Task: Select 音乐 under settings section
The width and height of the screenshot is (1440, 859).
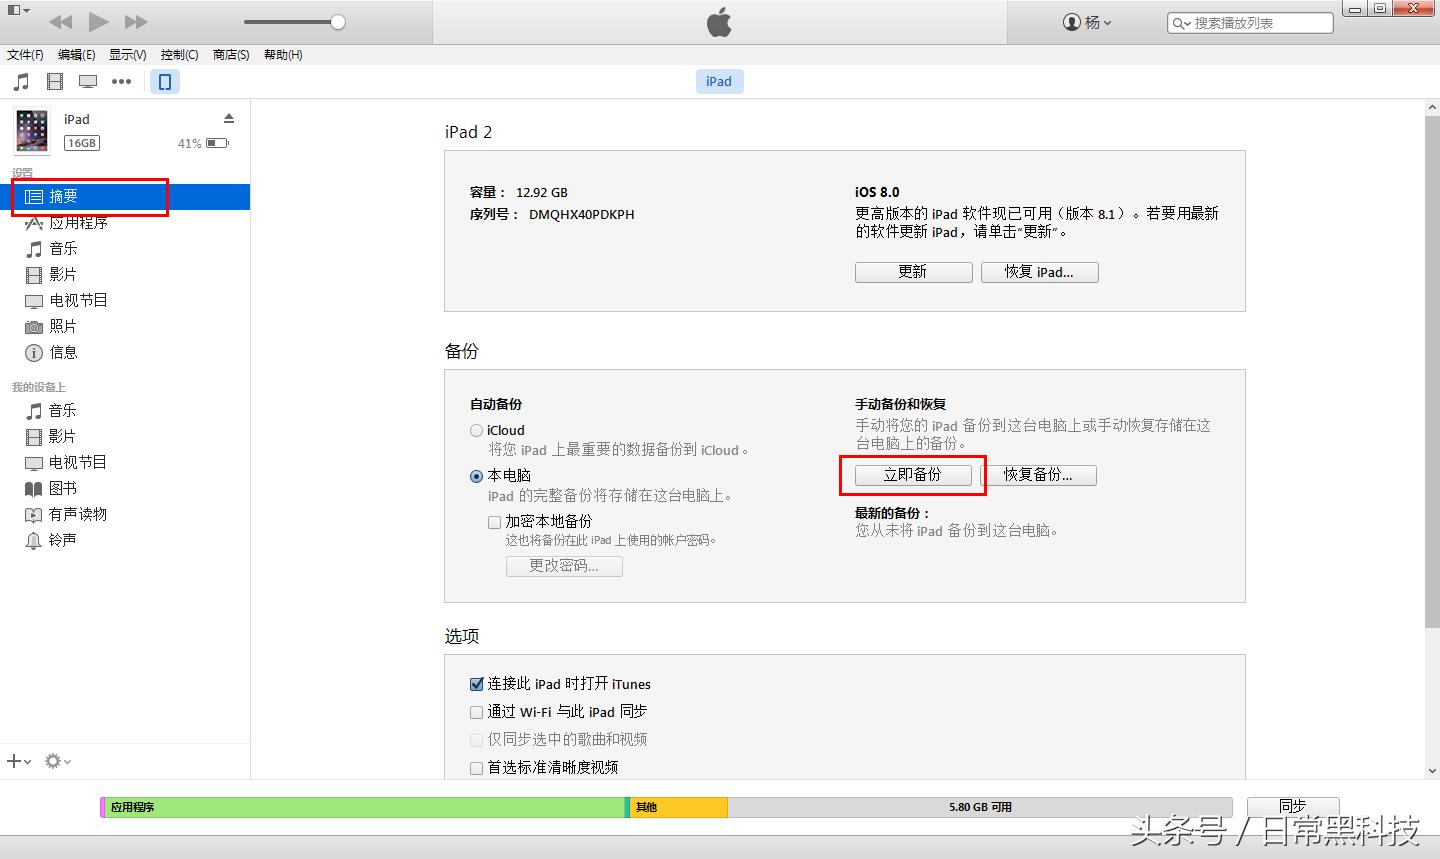Action: tap(125, 249)
